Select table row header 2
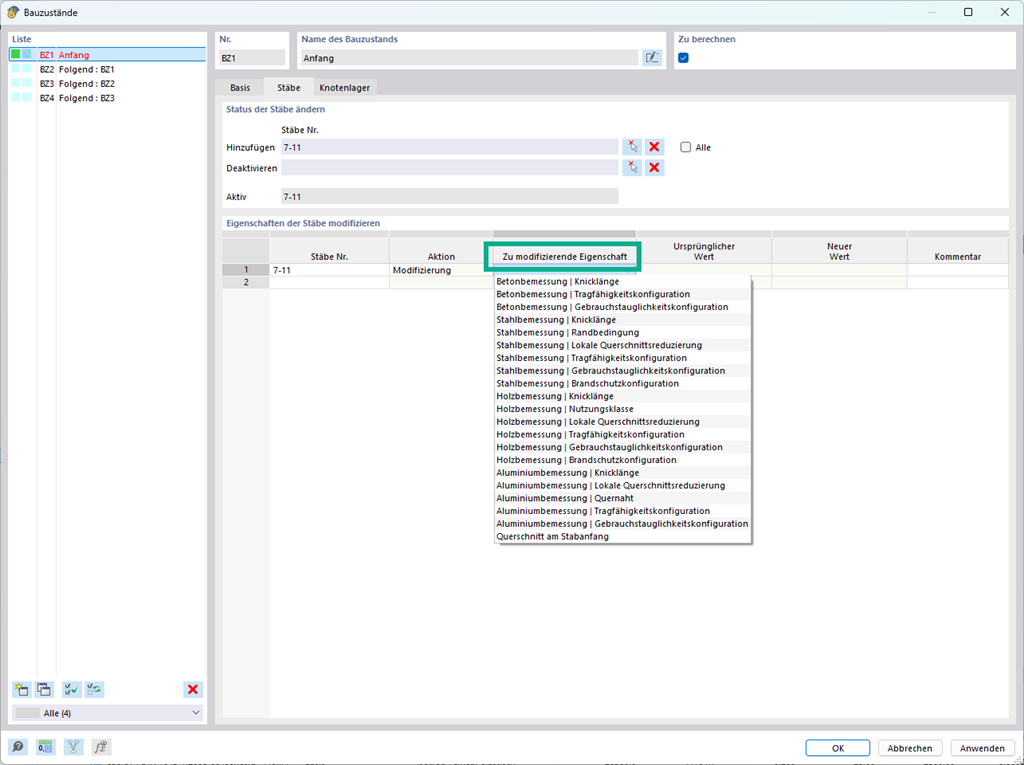 246,282
